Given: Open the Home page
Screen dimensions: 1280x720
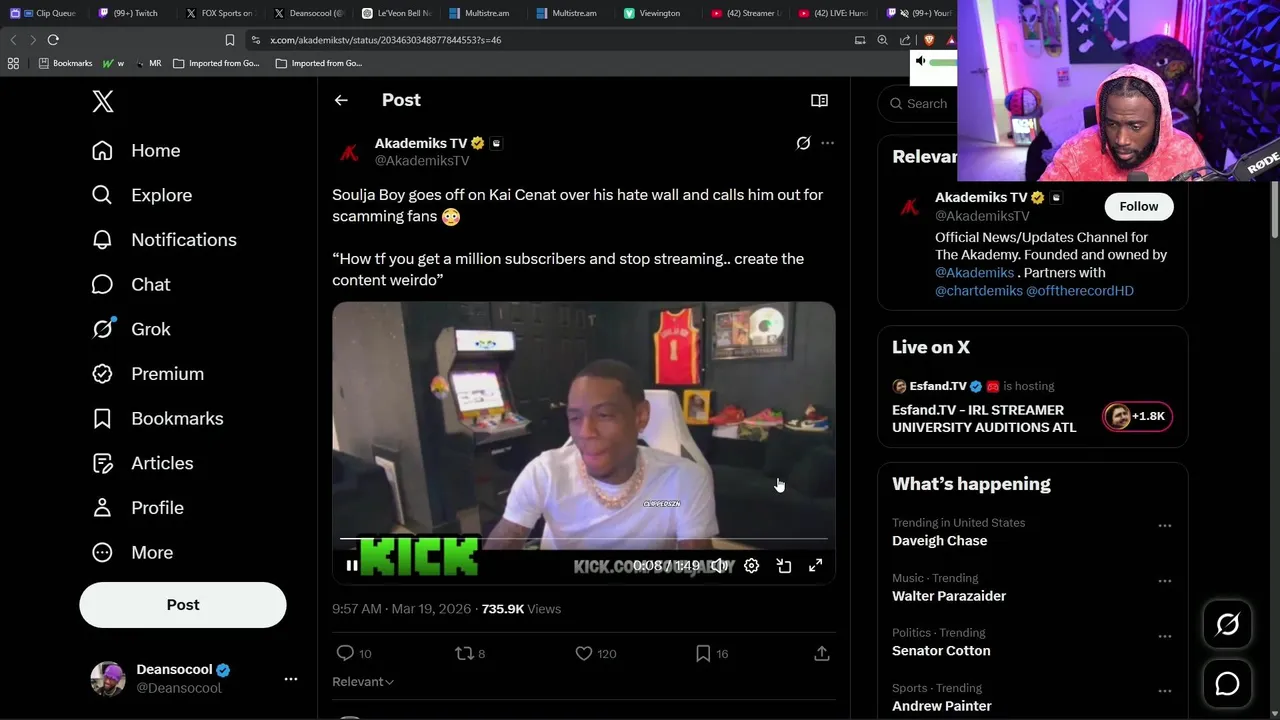Looking at the screenshot, I should (x=136, y=151).
